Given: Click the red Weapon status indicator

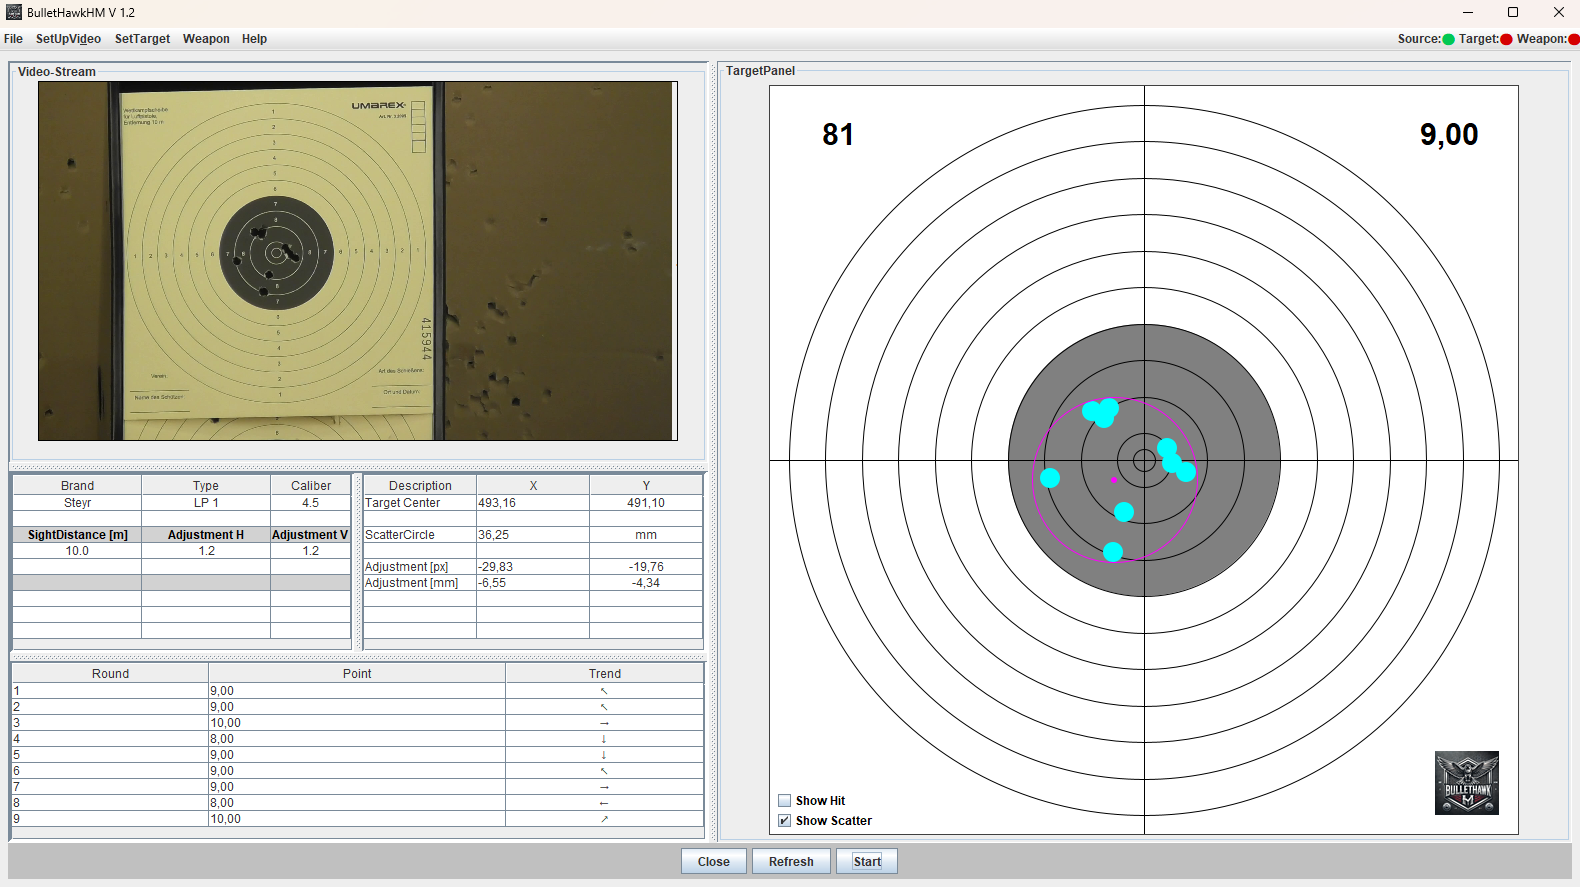Looking at the screenshot, I should (1573, 40).
